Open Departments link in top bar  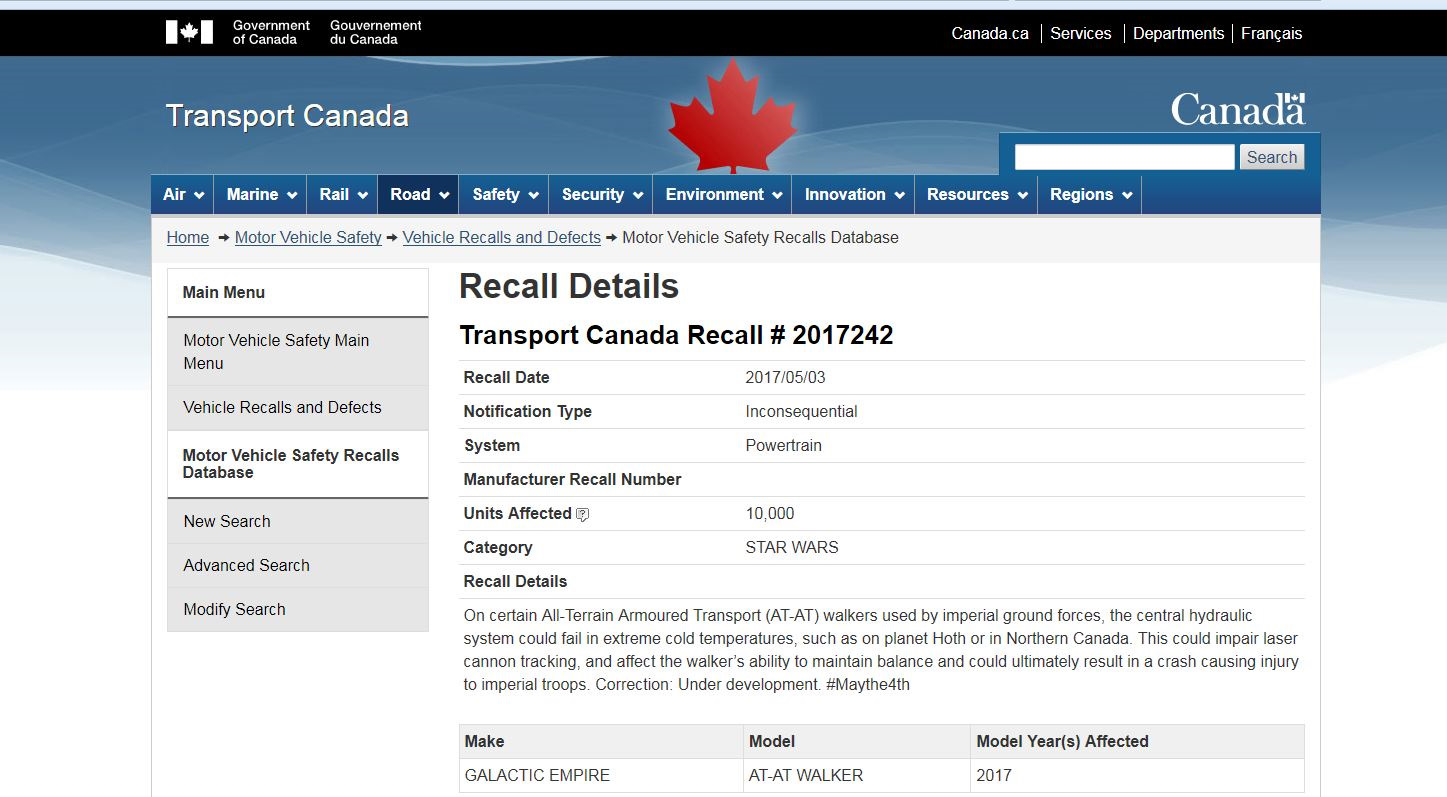(1178, 33)
